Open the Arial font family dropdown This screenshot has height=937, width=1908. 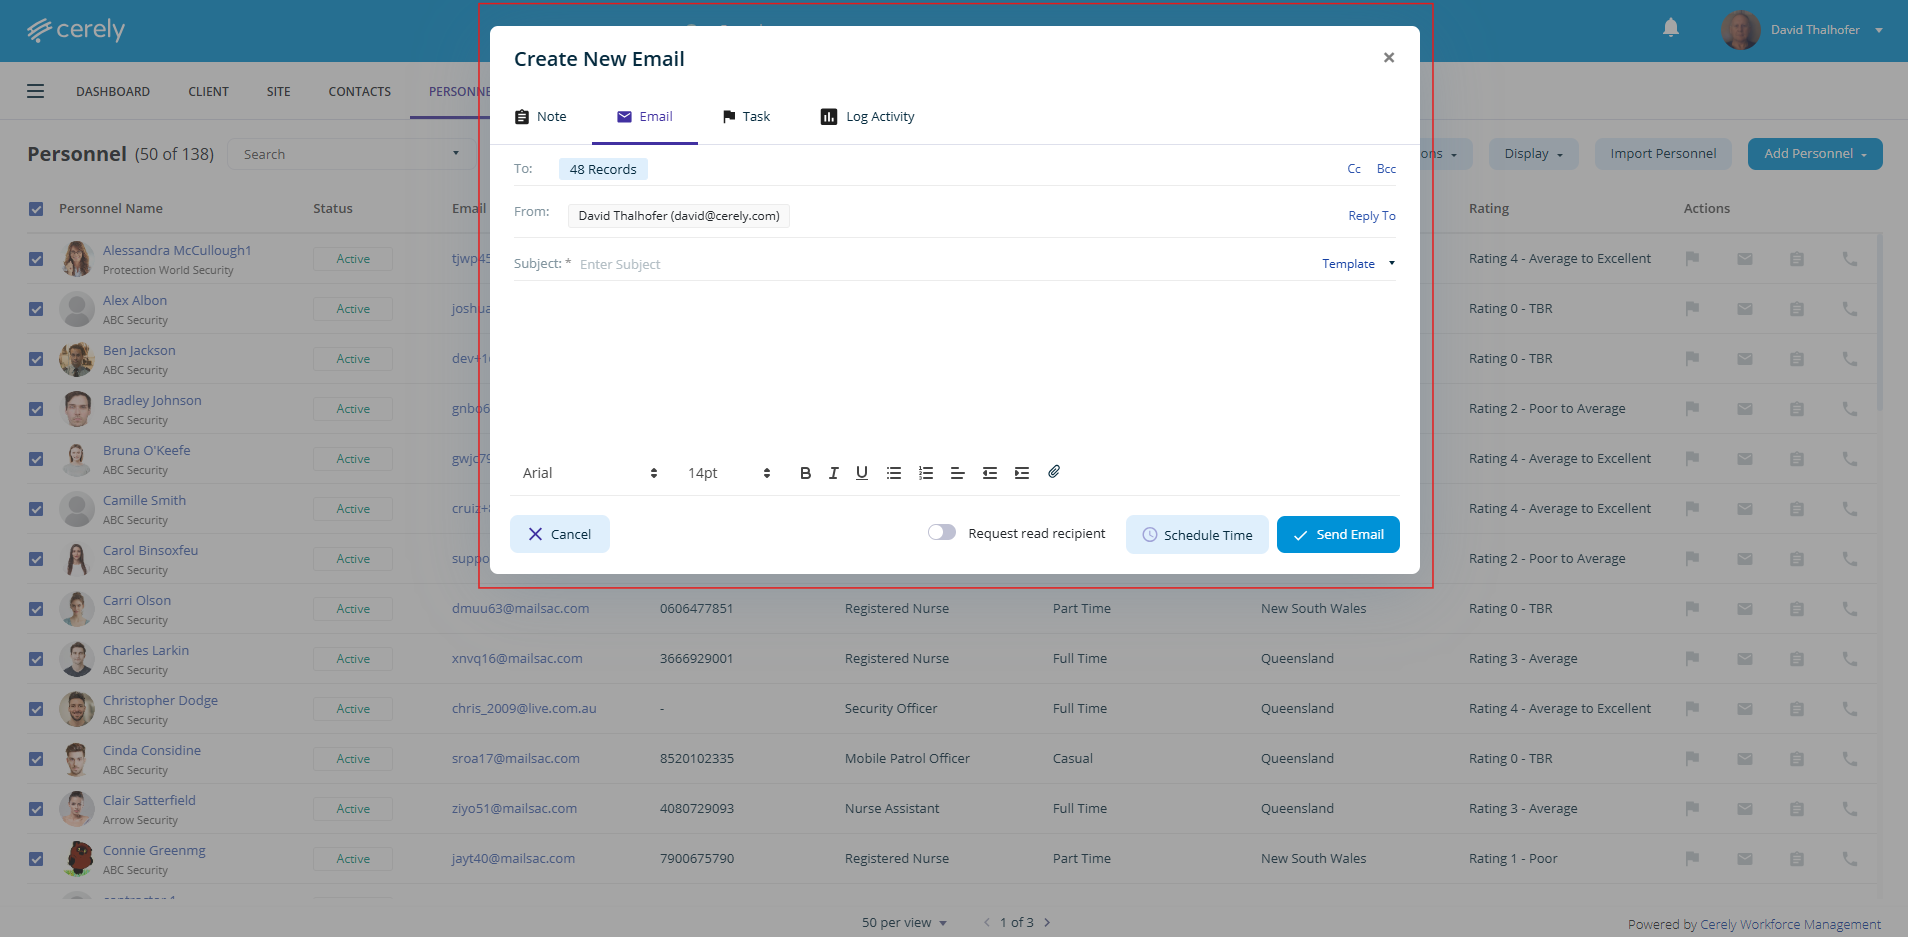click(590, 473)
